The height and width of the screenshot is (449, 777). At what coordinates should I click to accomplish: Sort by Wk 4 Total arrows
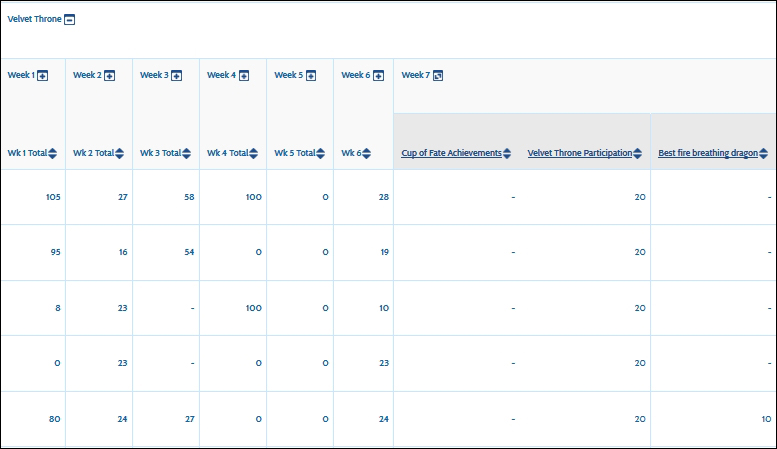(253, 154)
